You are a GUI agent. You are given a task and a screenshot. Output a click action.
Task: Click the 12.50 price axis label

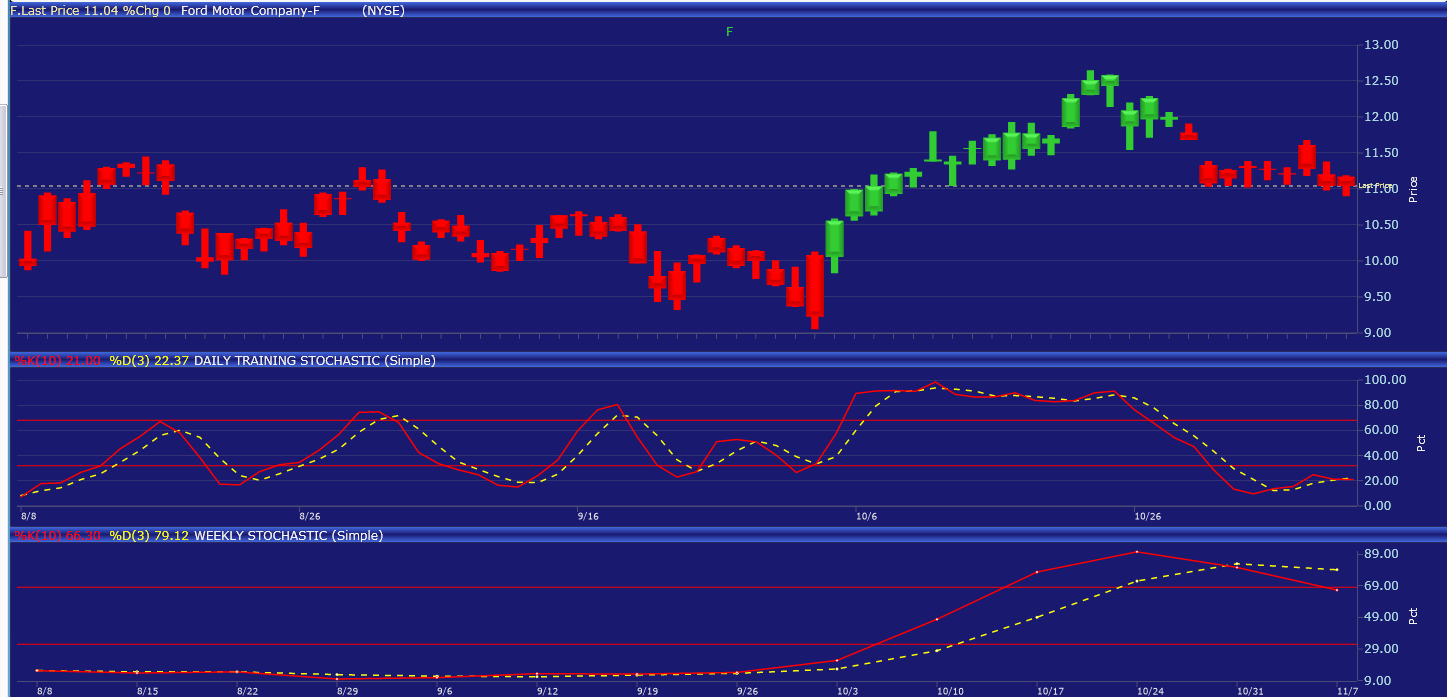(x=1380, y=81)
